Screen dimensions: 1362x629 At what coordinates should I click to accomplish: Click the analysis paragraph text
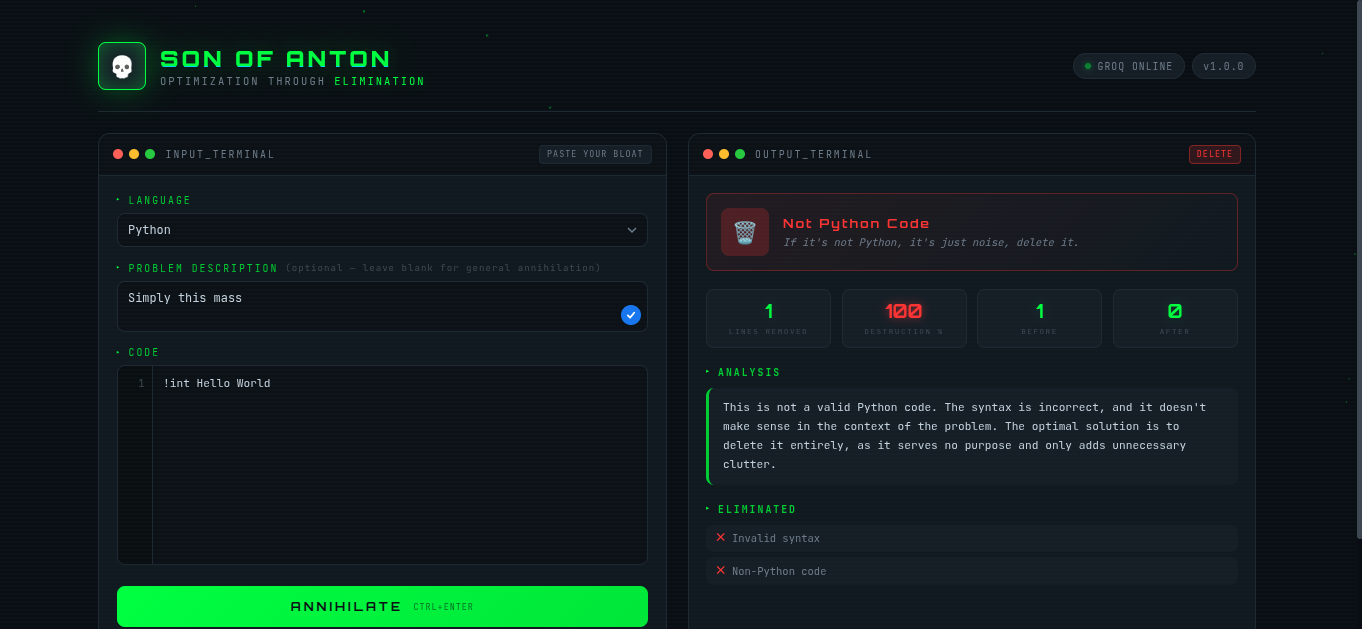[964, 436]
